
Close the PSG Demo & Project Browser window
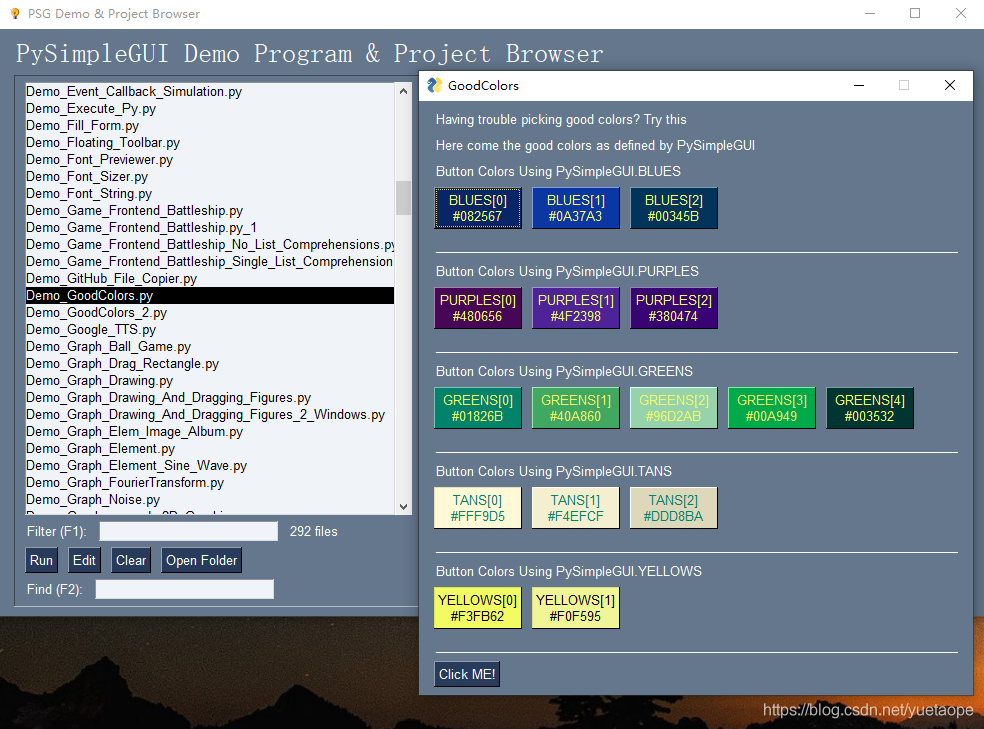pos(961,13)
